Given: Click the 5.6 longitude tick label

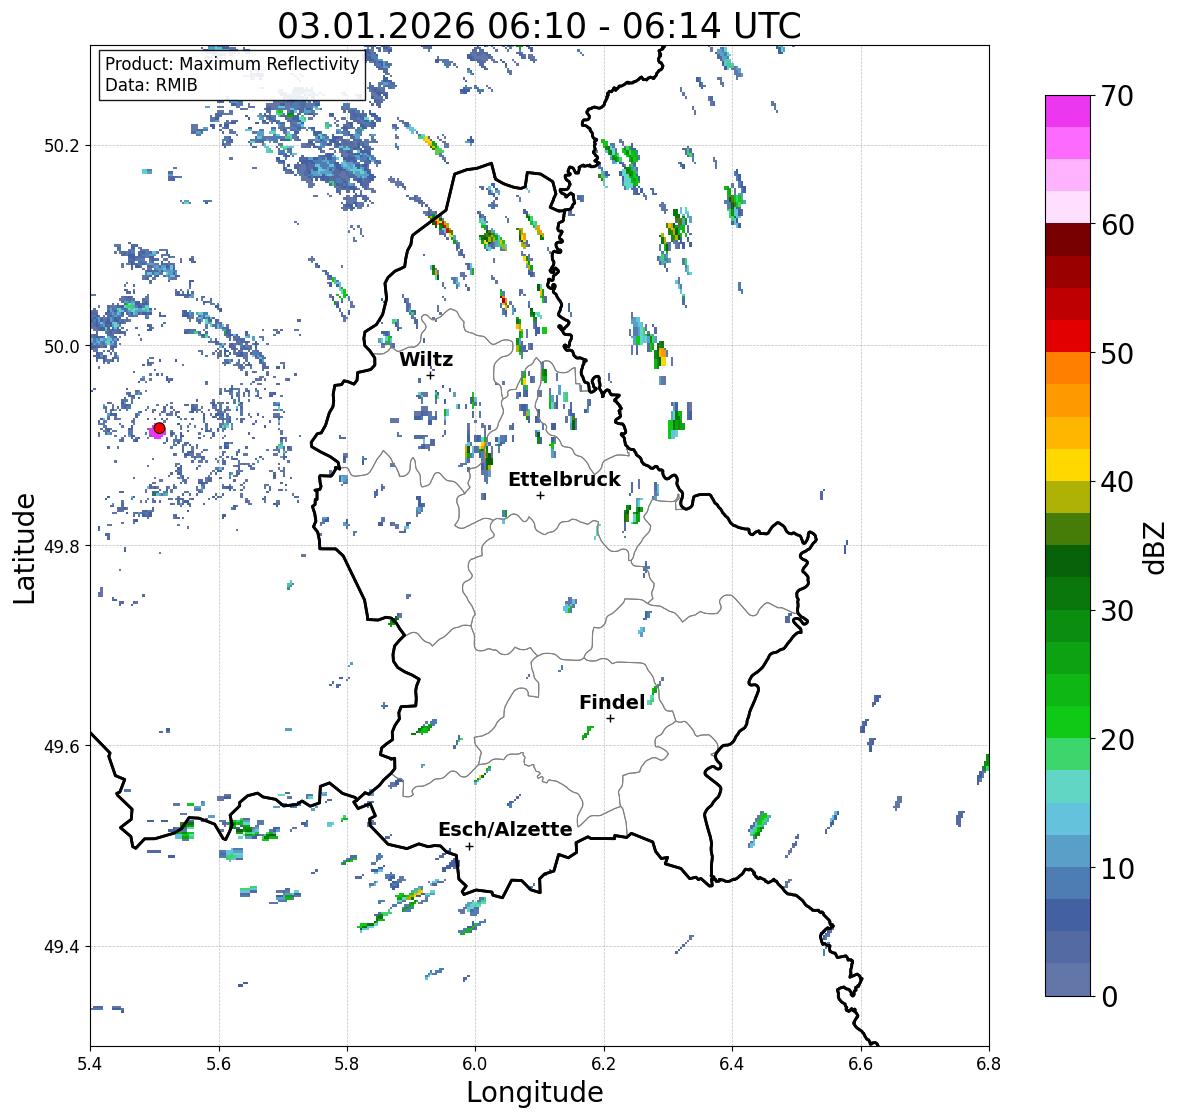Looking at the screenshot, I should [x=219, y=1064].
